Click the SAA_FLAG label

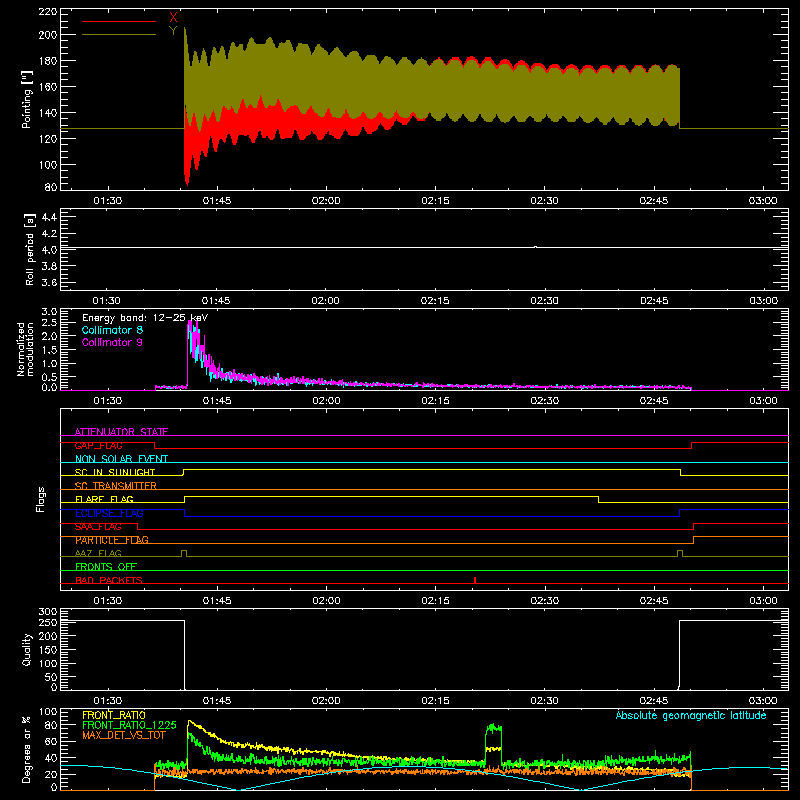[x=98, y=526]
